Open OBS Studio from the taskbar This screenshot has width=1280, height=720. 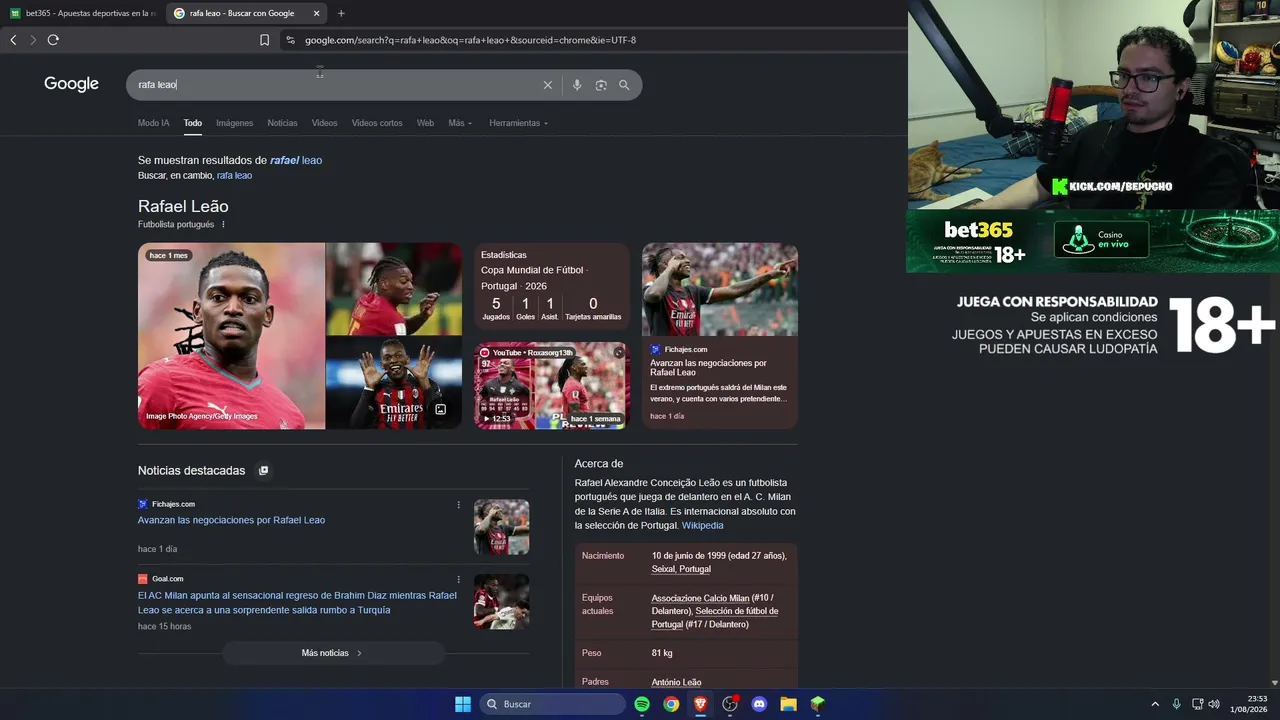click(730, 704)
